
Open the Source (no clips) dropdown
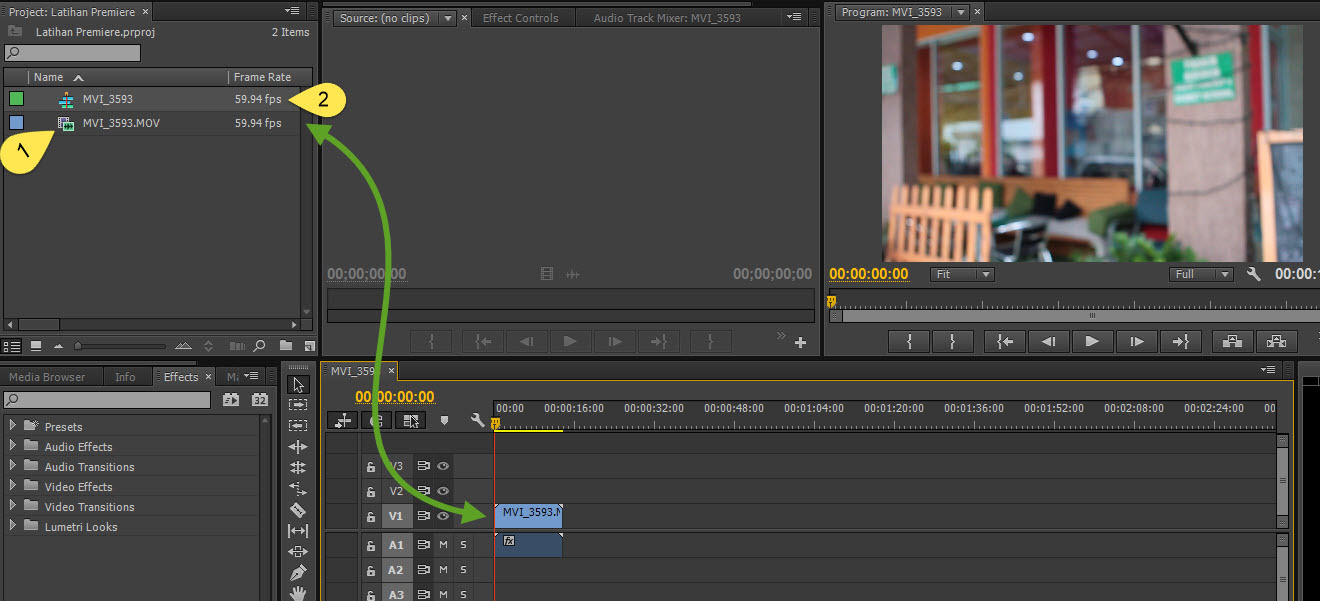coord(448,18)
